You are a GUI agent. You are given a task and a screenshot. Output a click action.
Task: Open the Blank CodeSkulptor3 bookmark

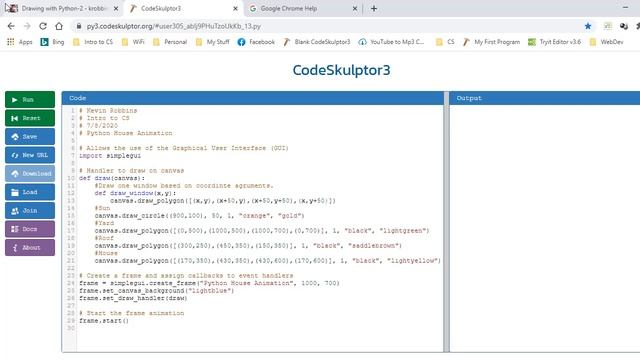click(x=317, y=42)
